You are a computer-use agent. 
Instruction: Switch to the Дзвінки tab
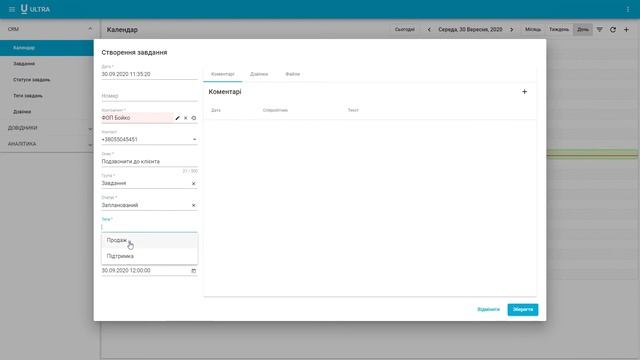[259, 74]
